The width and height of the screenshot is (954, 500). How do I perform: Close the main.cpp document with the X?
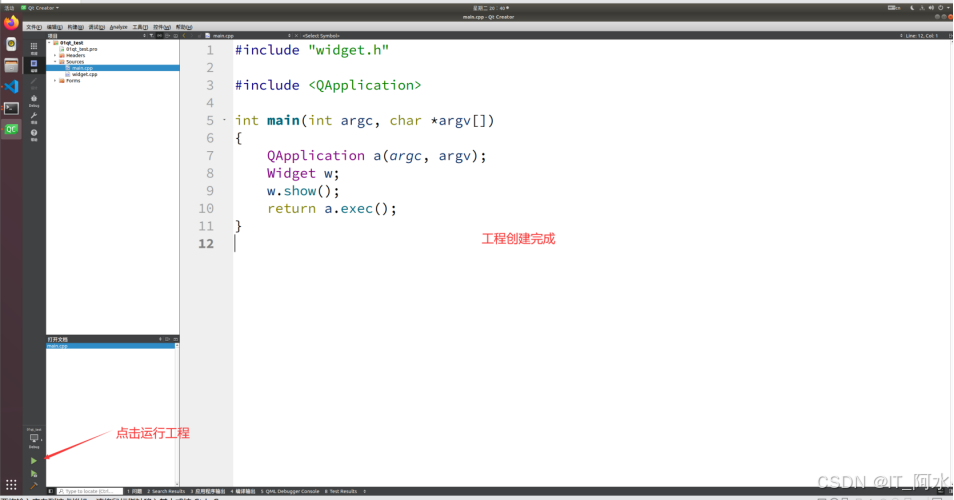296,36
